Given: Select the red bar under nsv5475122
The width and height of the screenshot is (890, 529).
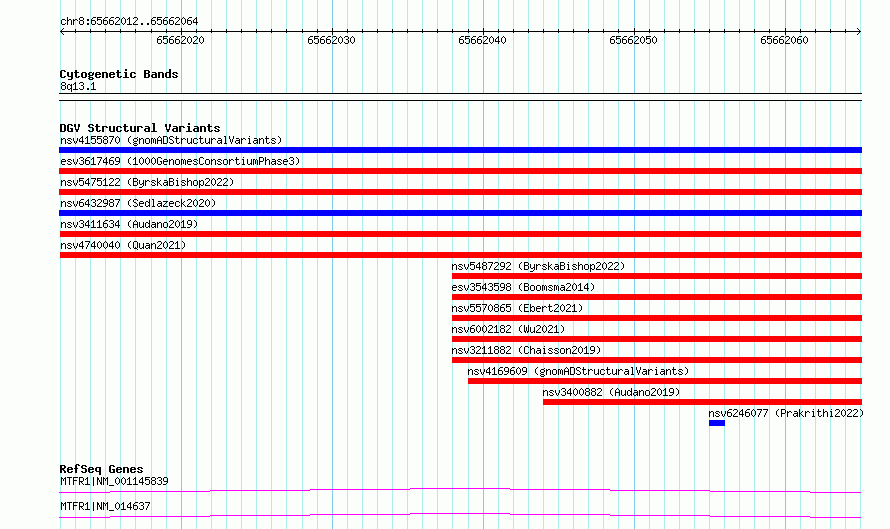Looking at the screenshot, I should coord(460,192).
